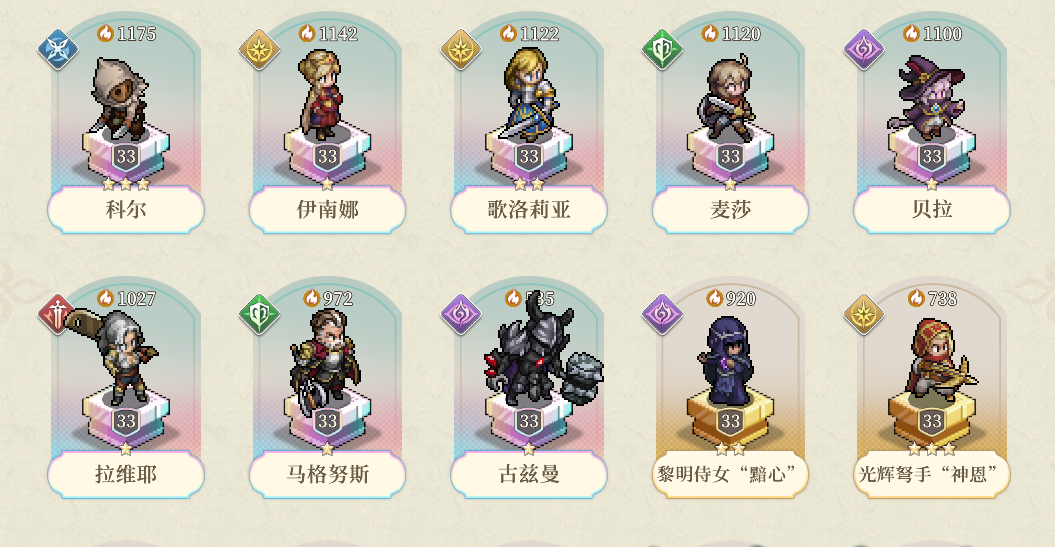Click the green shield icon on 马格努斯's card
Viewport: 1055px width, 547px height.
tap(260, 314)
